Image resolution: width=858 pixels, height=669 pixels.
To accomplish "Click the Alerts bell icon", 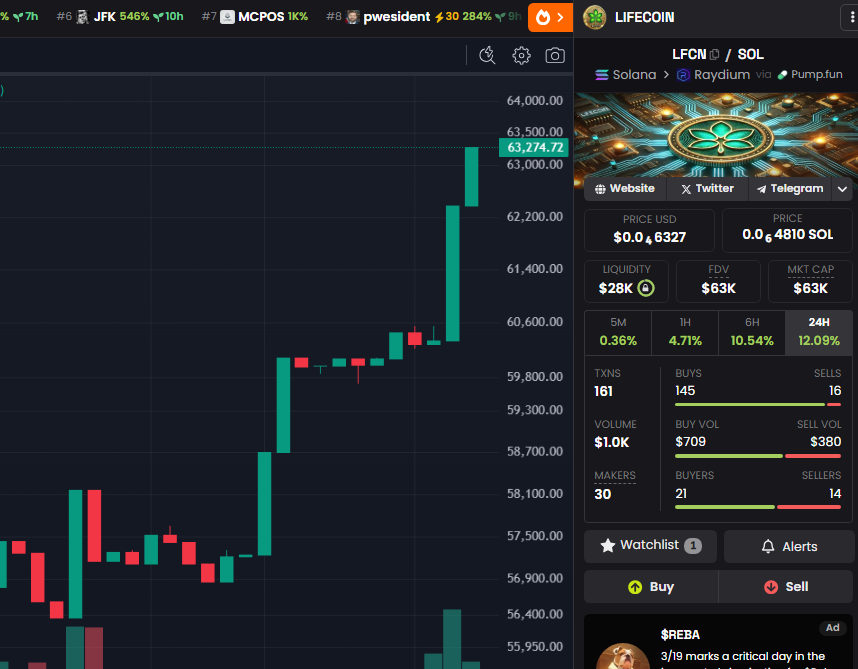I will click(768, 546).
